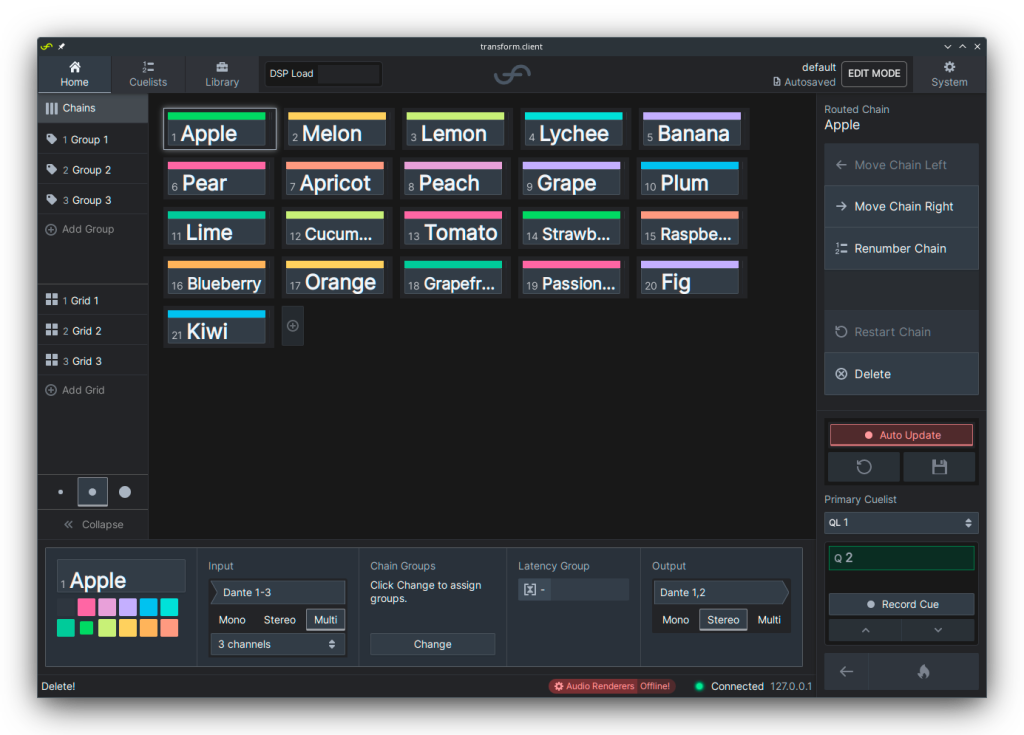Click the Home house icon
This screenshot has width=1024, height=735.
74,67
